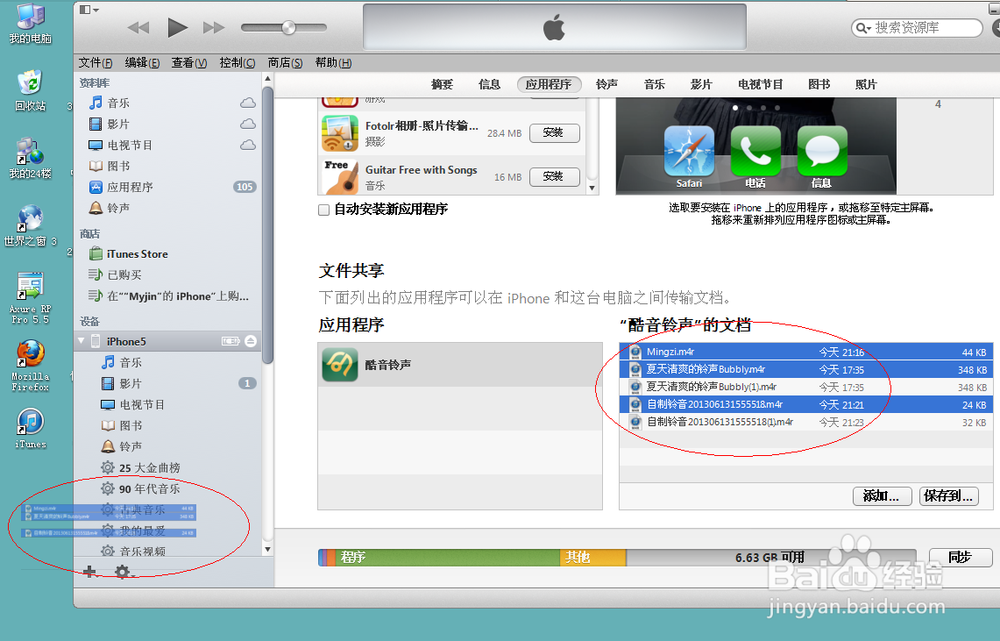The image size is (1000, 641).
Task: Select 夏天清爽的铃声Bubbly(1).m4r document
Action: 806,387
